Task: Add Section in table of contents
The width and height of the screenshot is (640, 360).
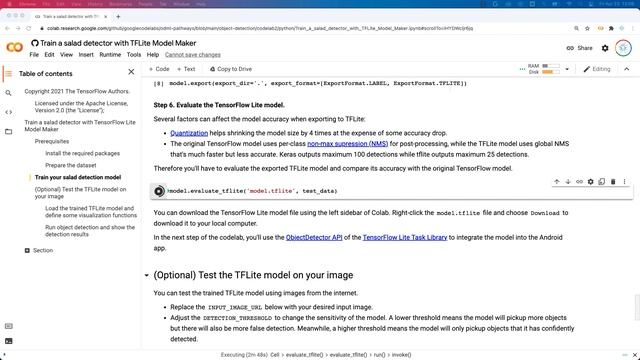Action: click(x=39, y=250)
